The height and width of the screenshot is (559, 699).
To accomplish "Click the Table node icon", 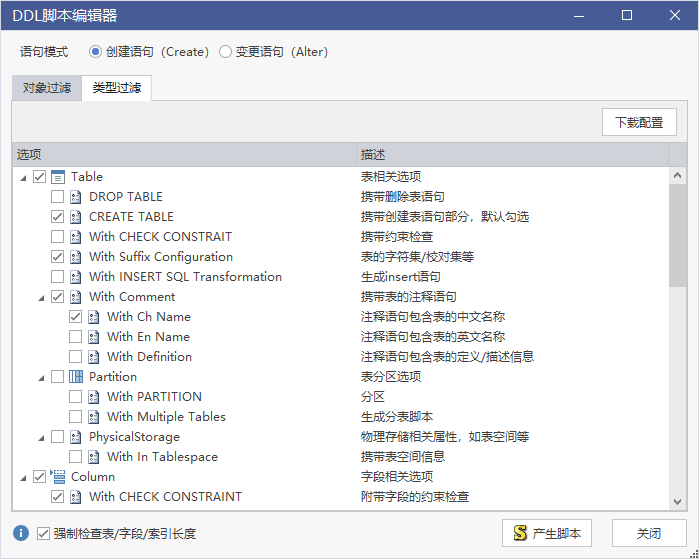I will tap(58, 177).
